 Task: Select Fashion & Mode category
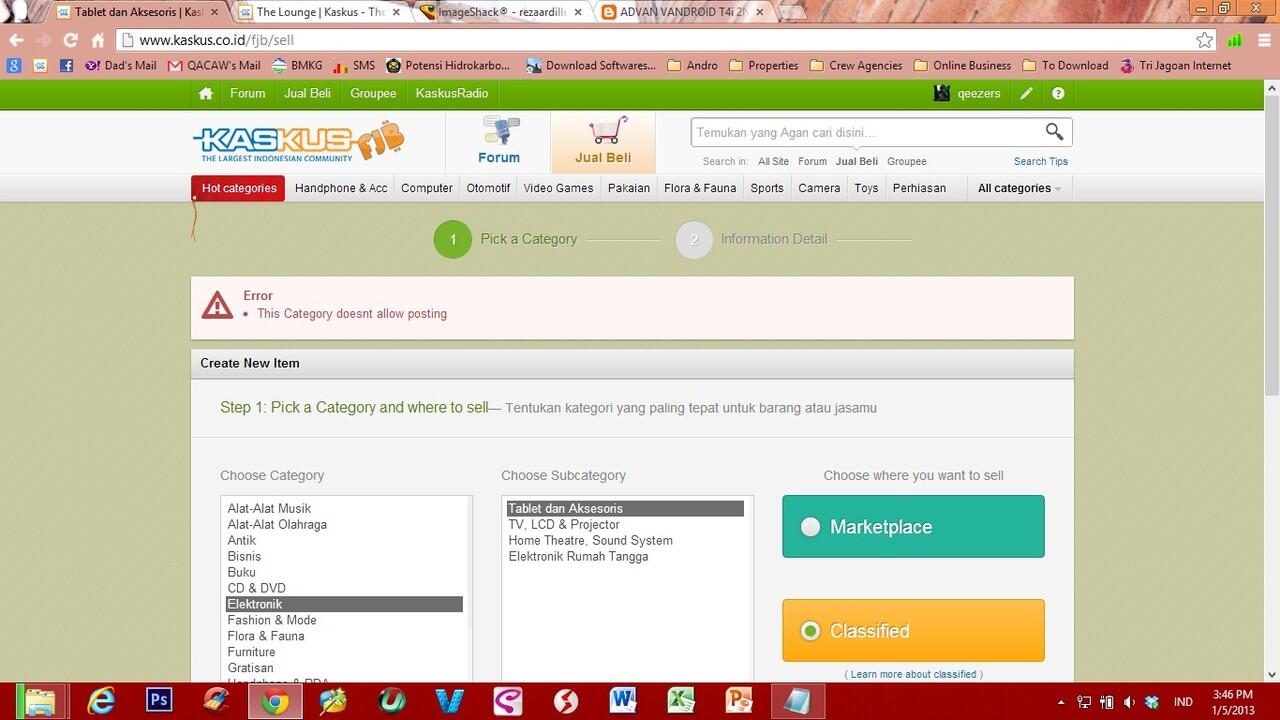pyautogui.click(x=272, y=620)
